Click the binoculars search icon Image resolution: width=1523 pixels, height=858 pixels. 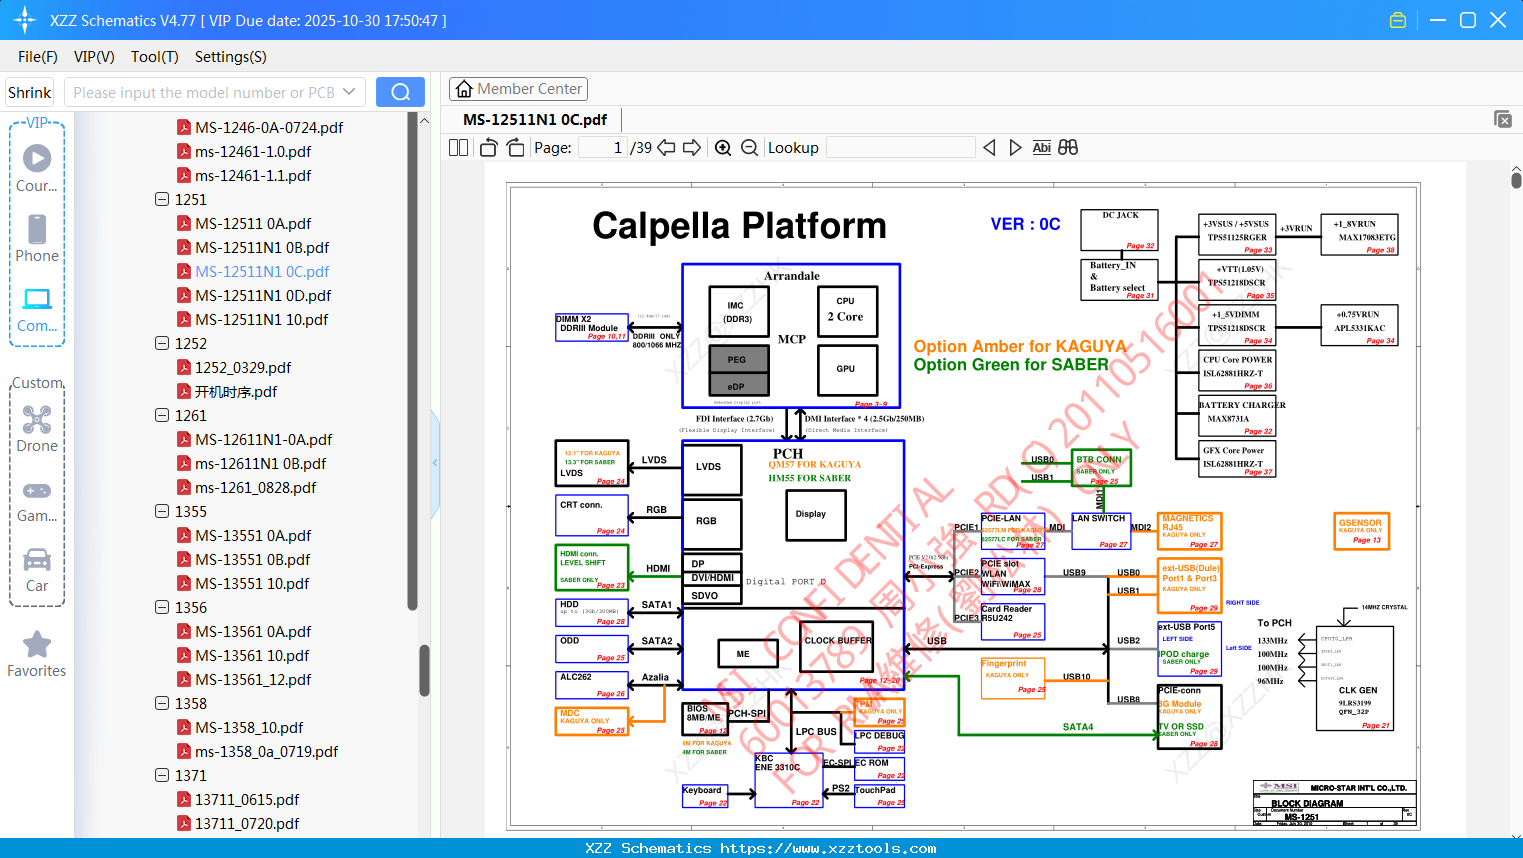point(1068,147)
